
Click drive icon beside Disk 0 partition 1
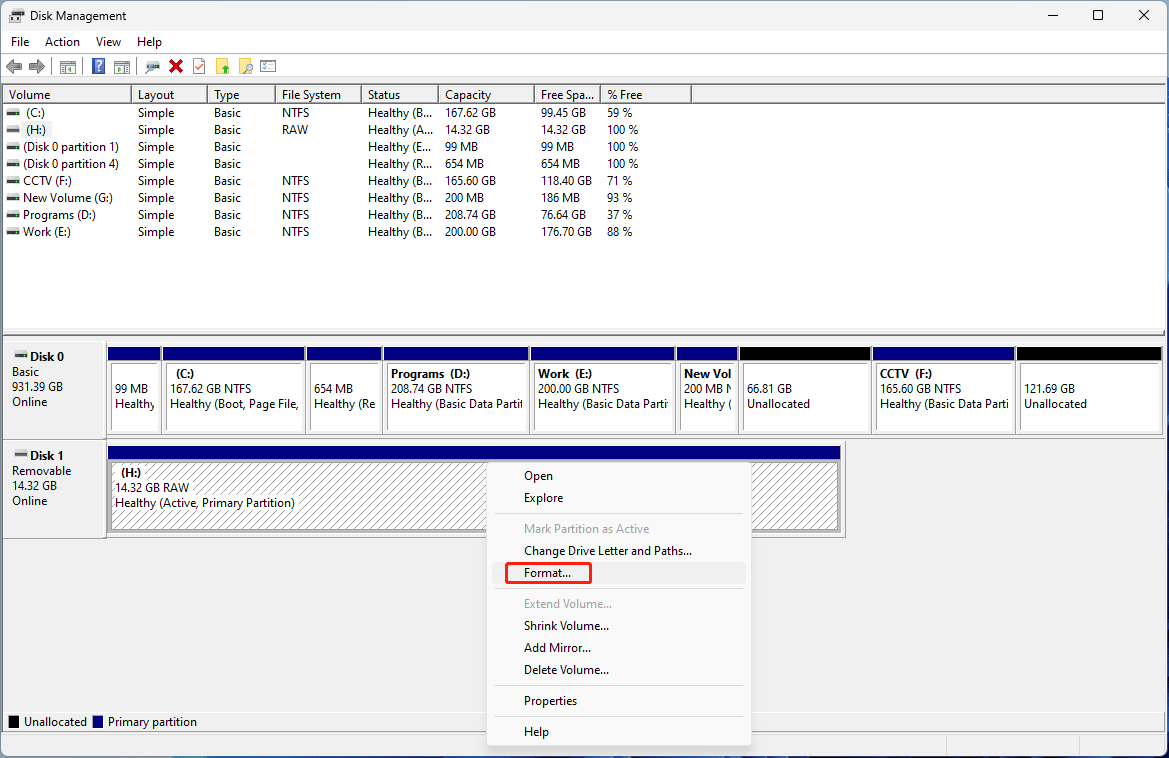click(13, 147)
